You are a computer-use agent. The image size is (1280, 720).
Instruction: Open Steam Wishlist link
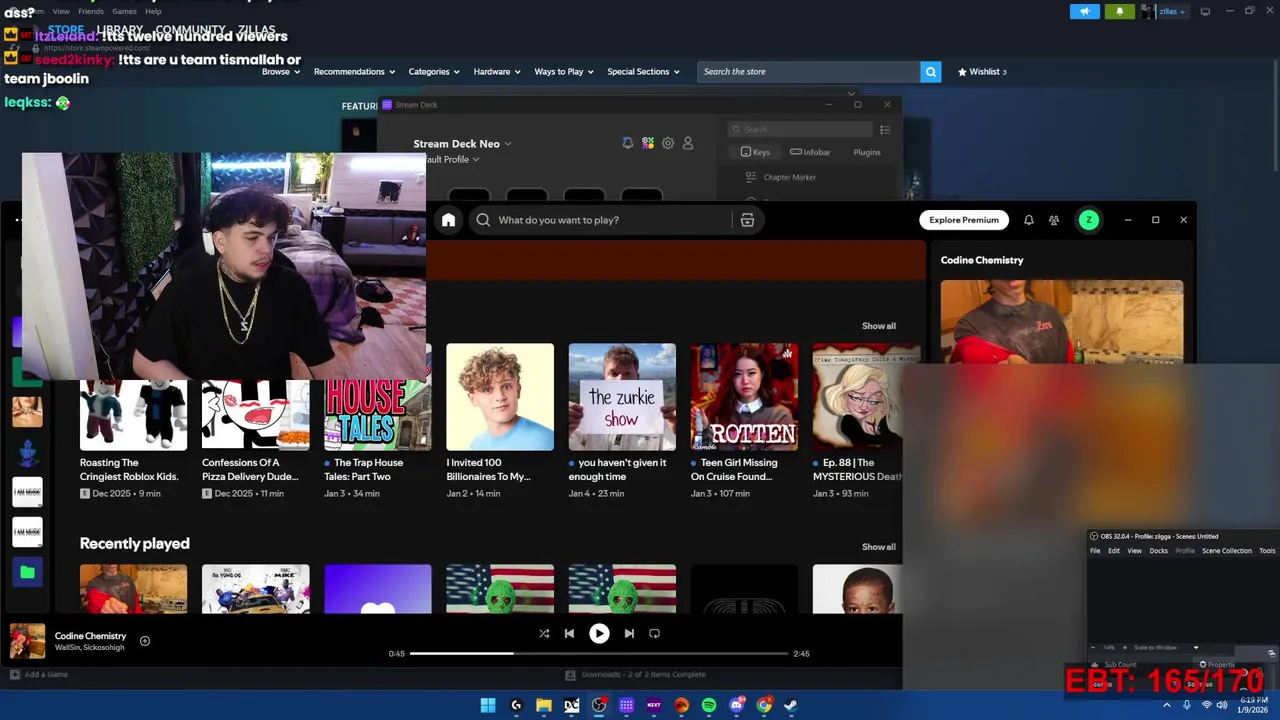981,72
